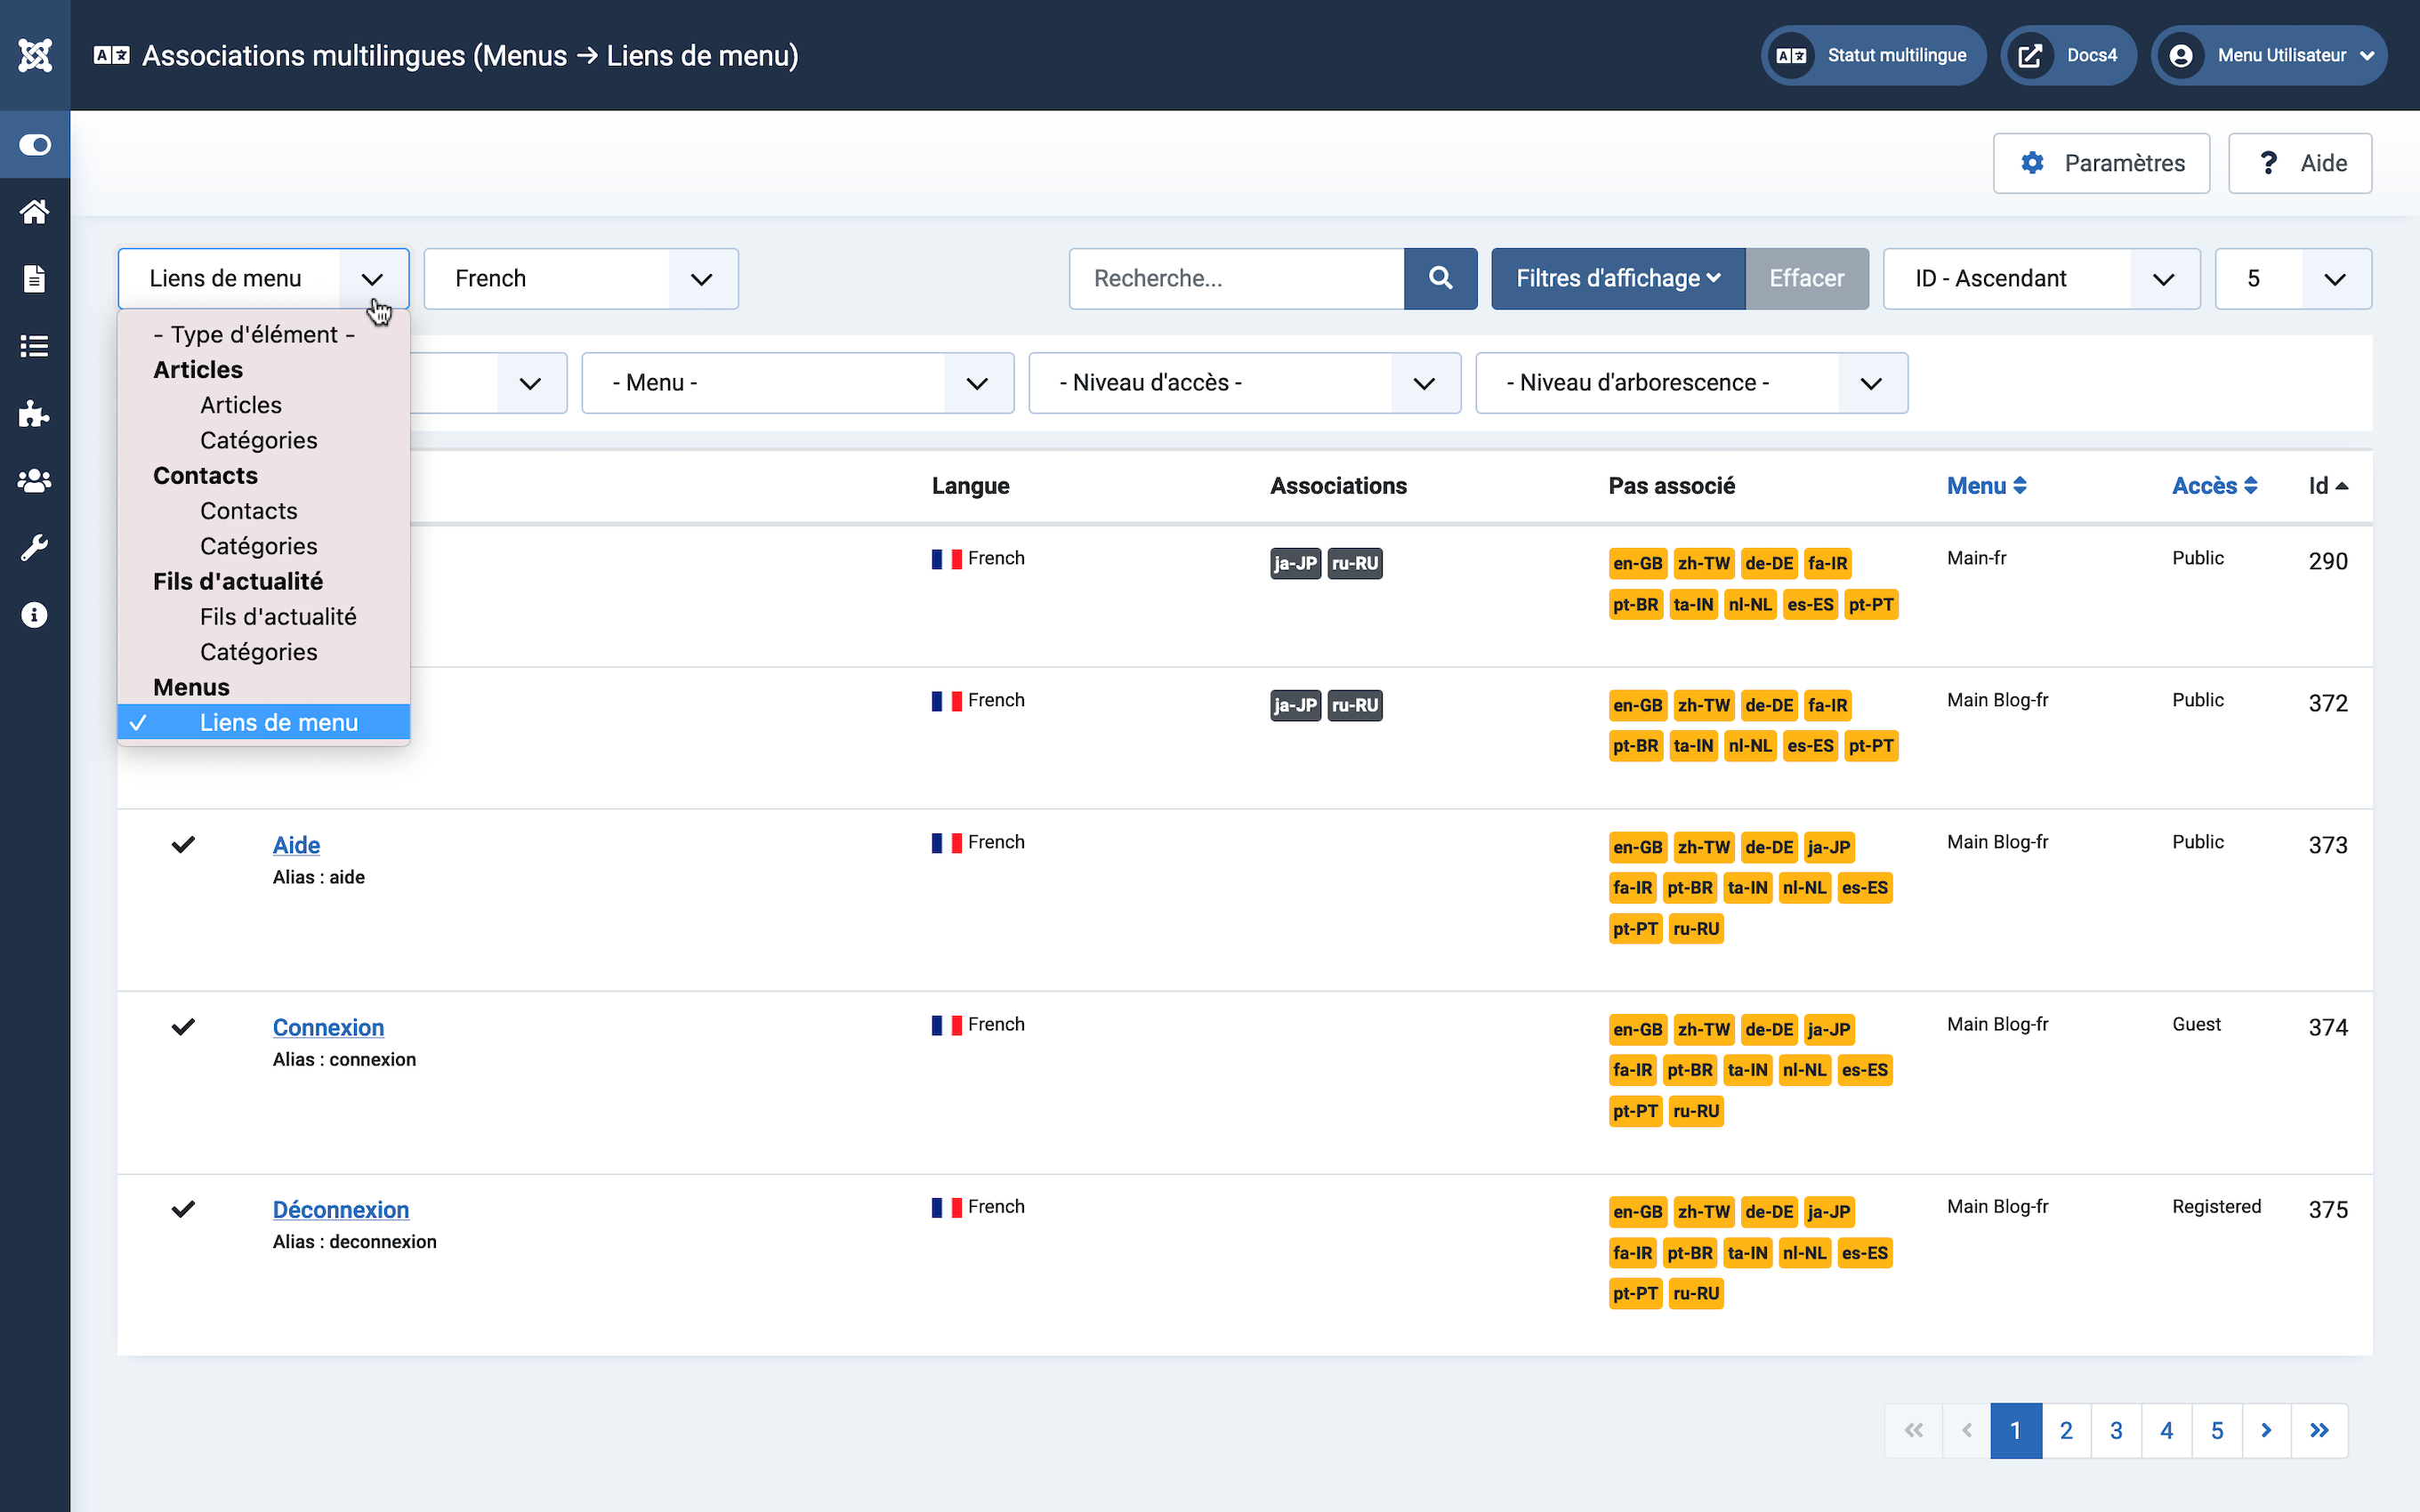Go to pagination page 5
This screenshot has width=2420, height=1512.
[2217, 1430]
